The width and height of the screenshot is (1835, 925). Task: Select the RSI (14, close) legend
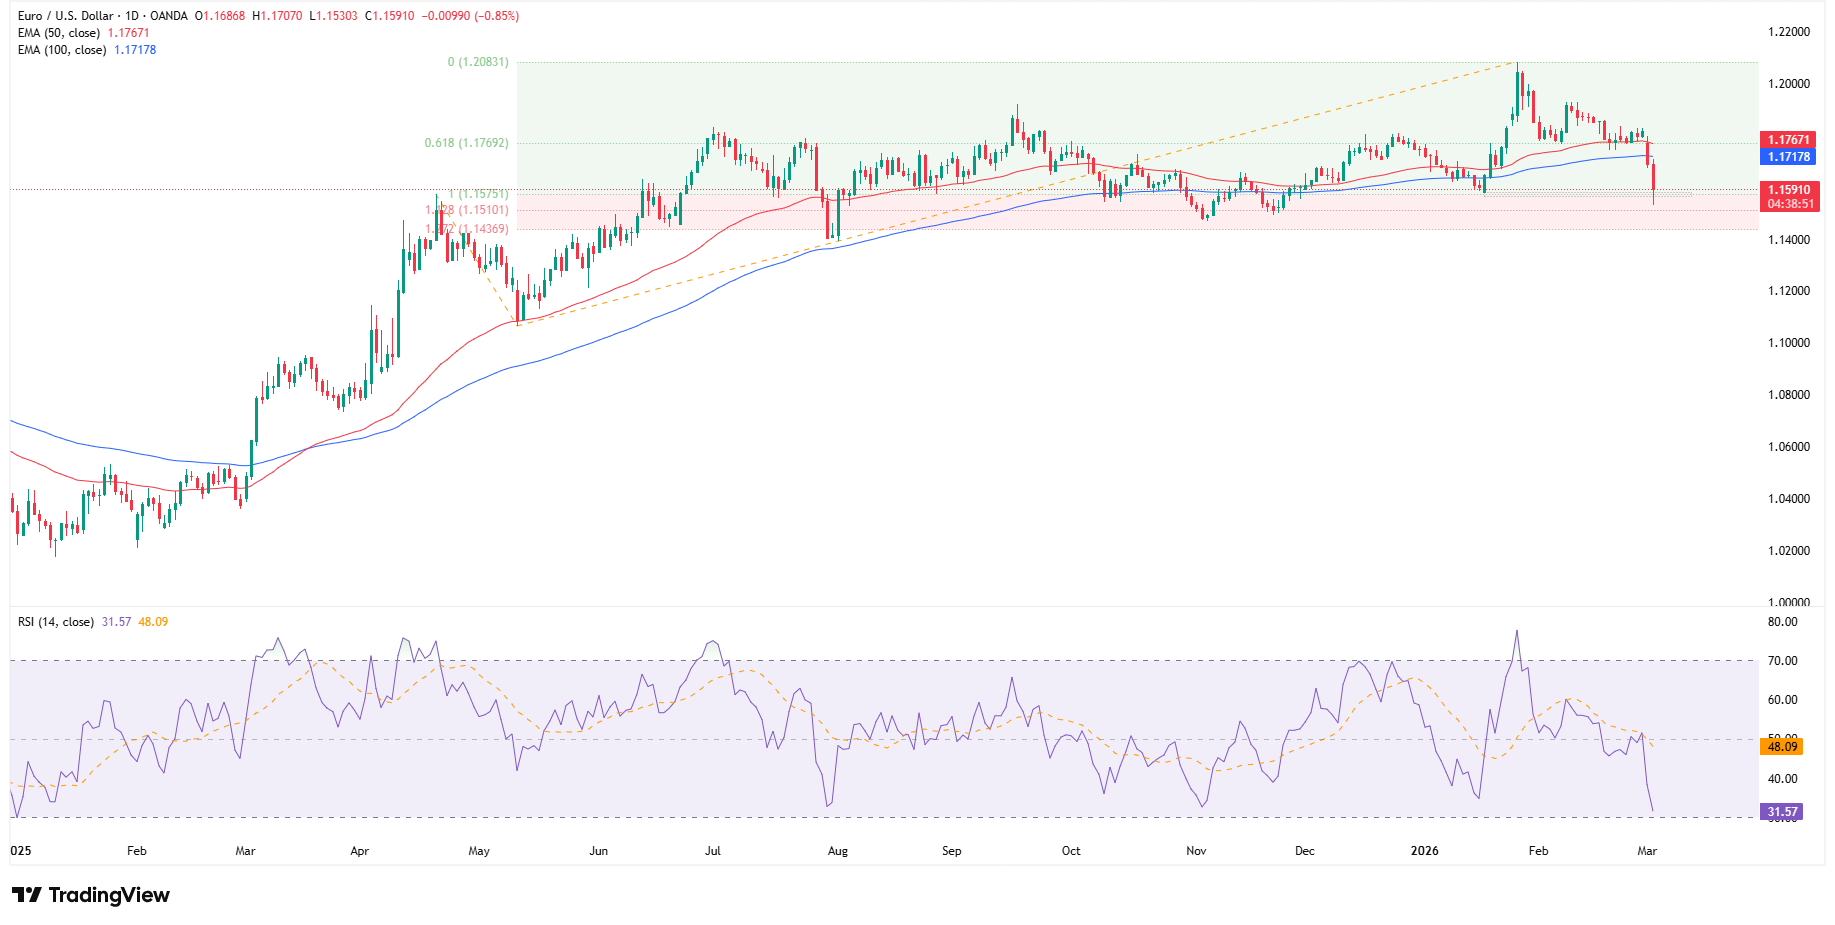coord(53,620)
